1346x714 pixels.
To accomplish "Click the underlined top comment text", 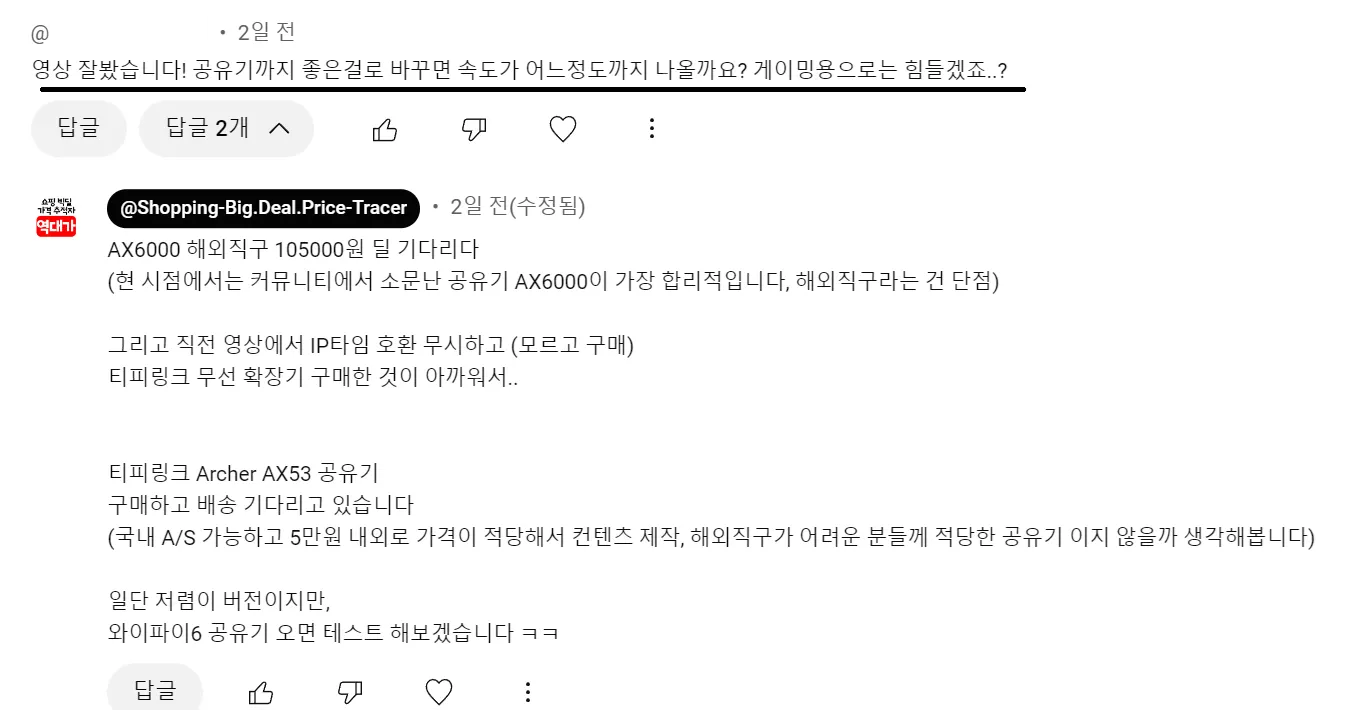I will coord(520,71).
